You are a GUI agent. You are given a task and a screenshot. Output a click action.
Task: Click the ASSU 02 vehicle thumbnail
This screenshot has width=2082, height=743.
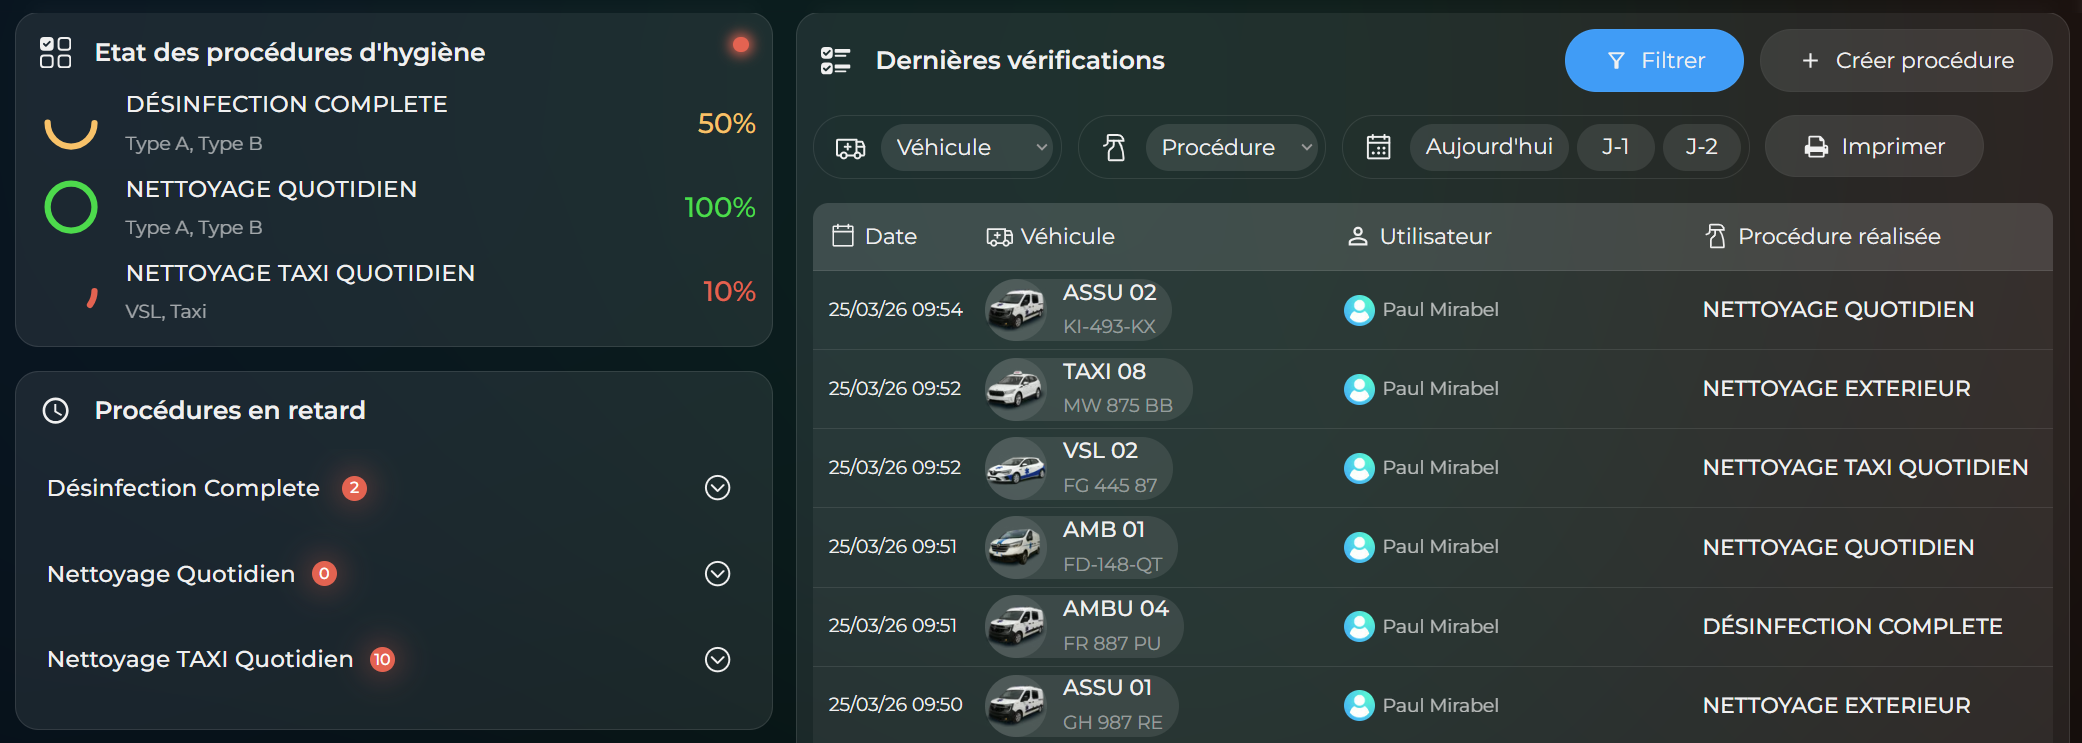1016,310
